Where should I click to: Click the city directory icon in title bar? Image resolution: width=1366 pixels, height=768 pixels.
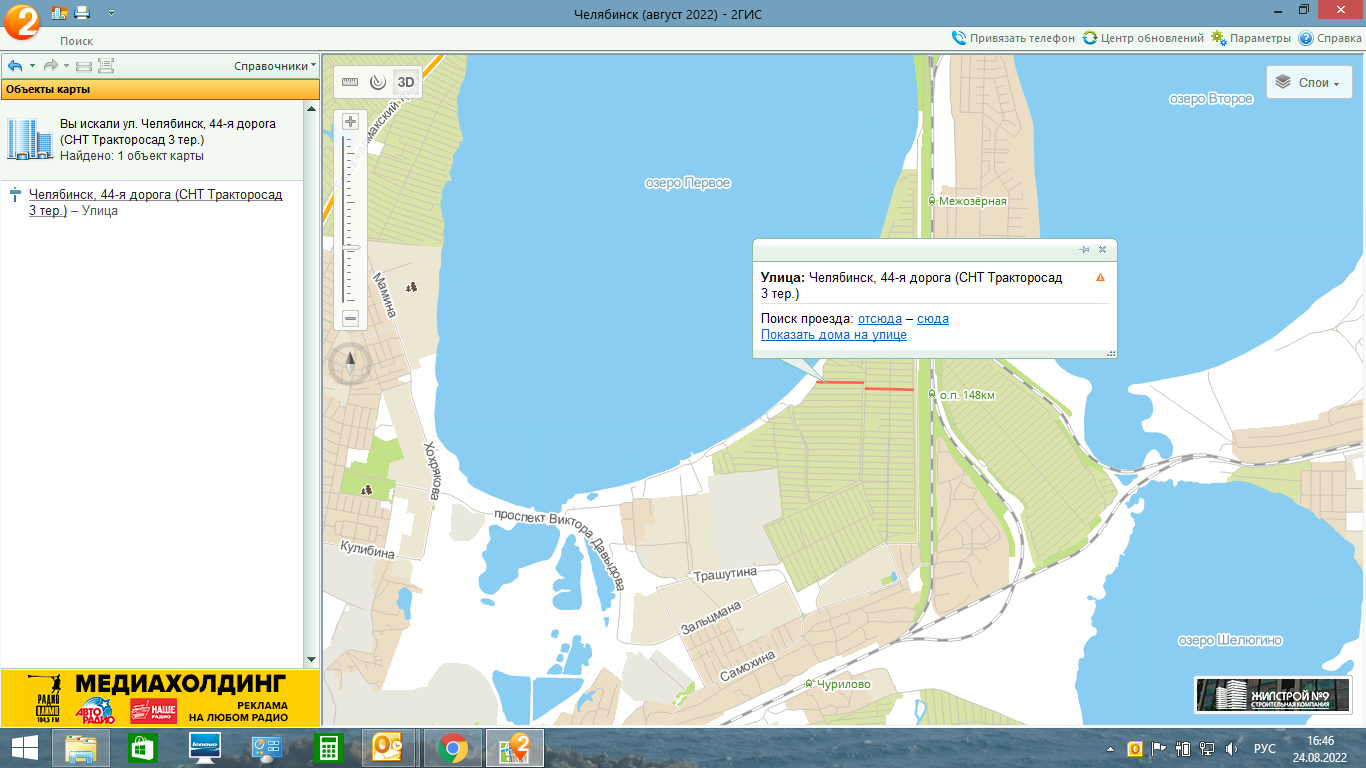59,13
